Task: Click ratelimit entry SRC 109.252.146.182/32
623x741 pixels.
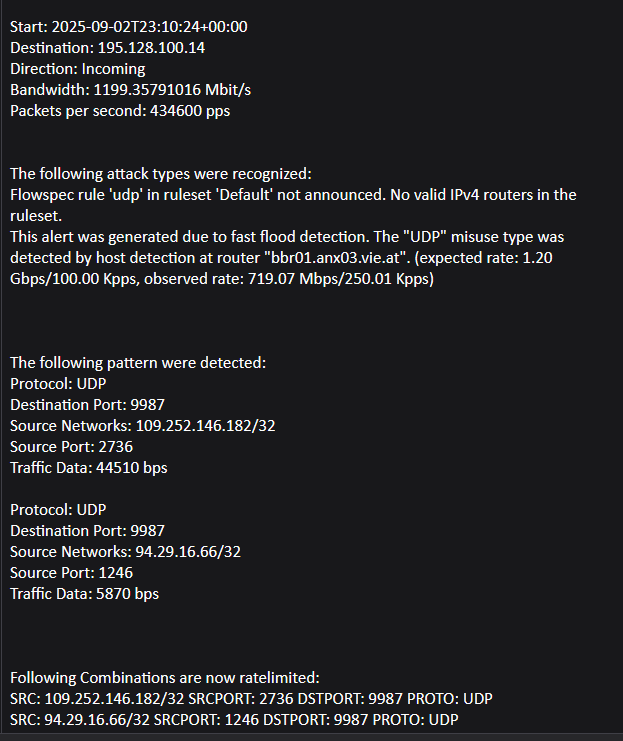Action: (x=251, y=699)
